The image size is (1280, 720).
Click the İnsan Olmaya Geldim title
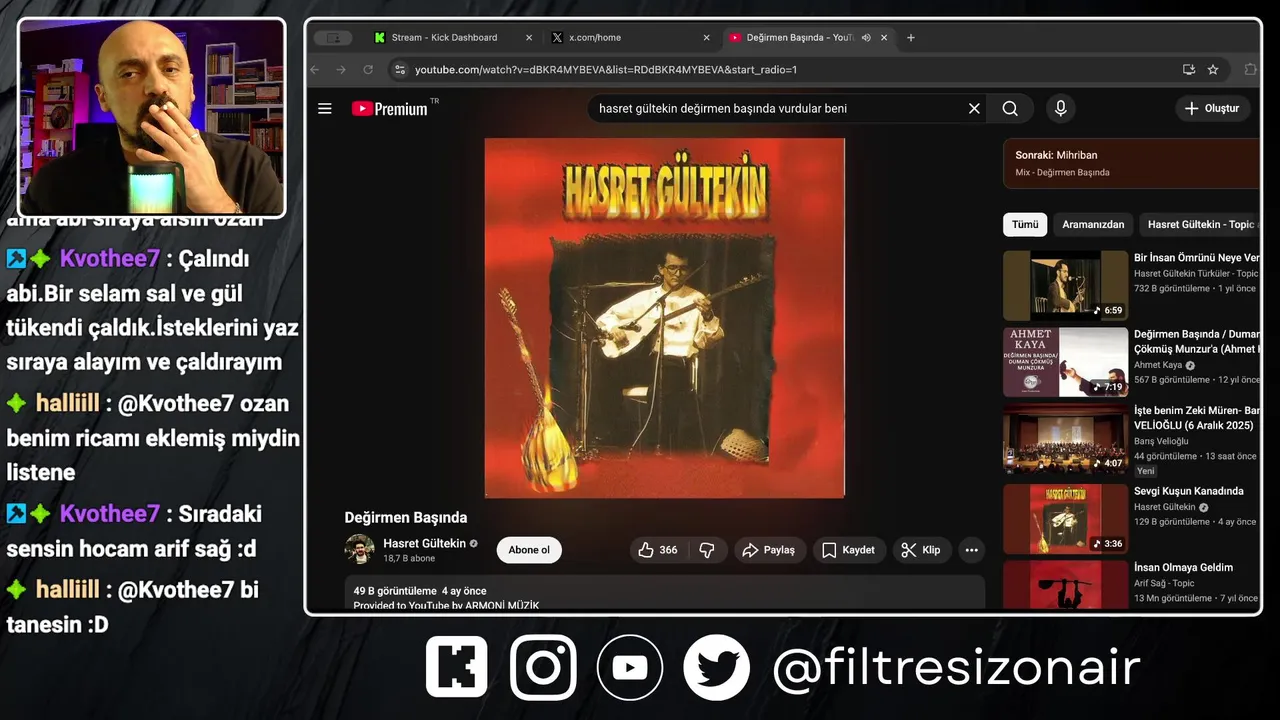coord(1183,567)
